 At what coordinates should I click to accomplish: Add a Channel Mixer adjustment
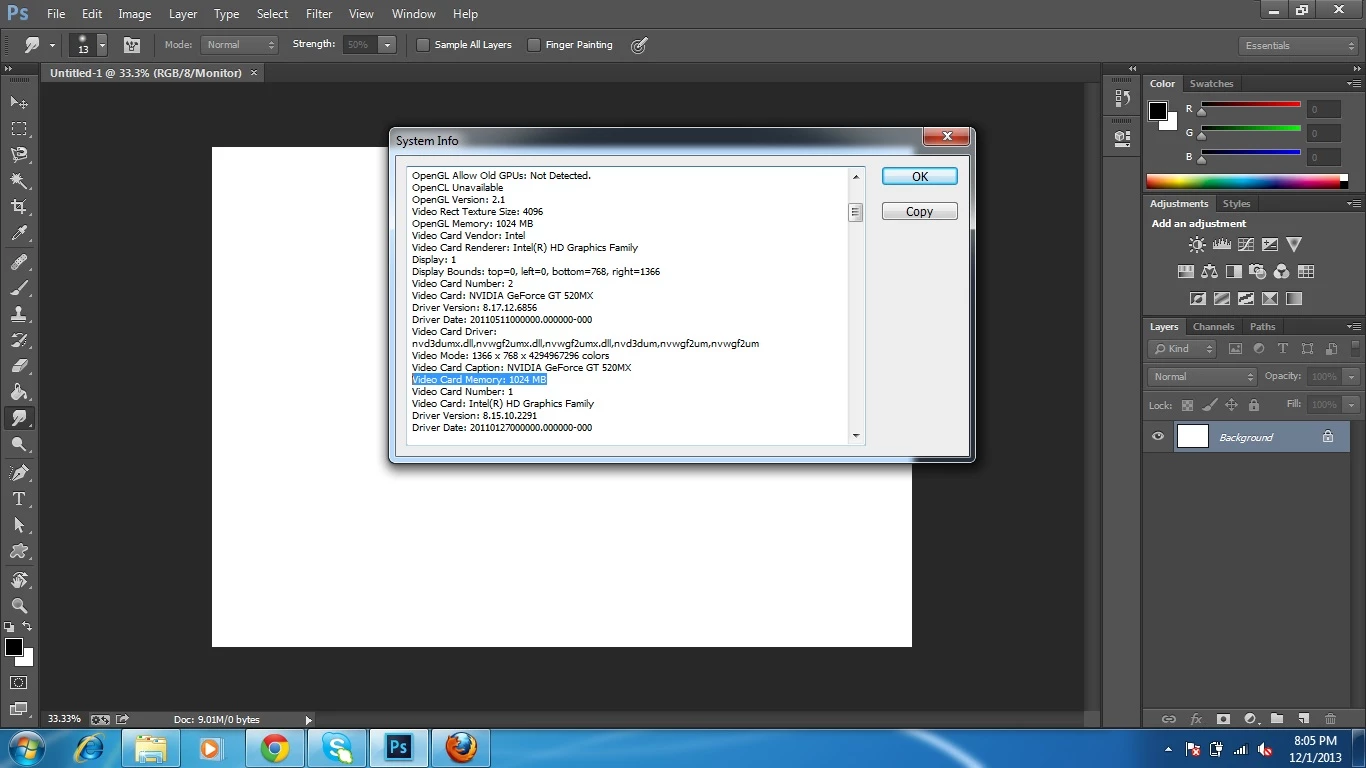[x=1281, y=271]
